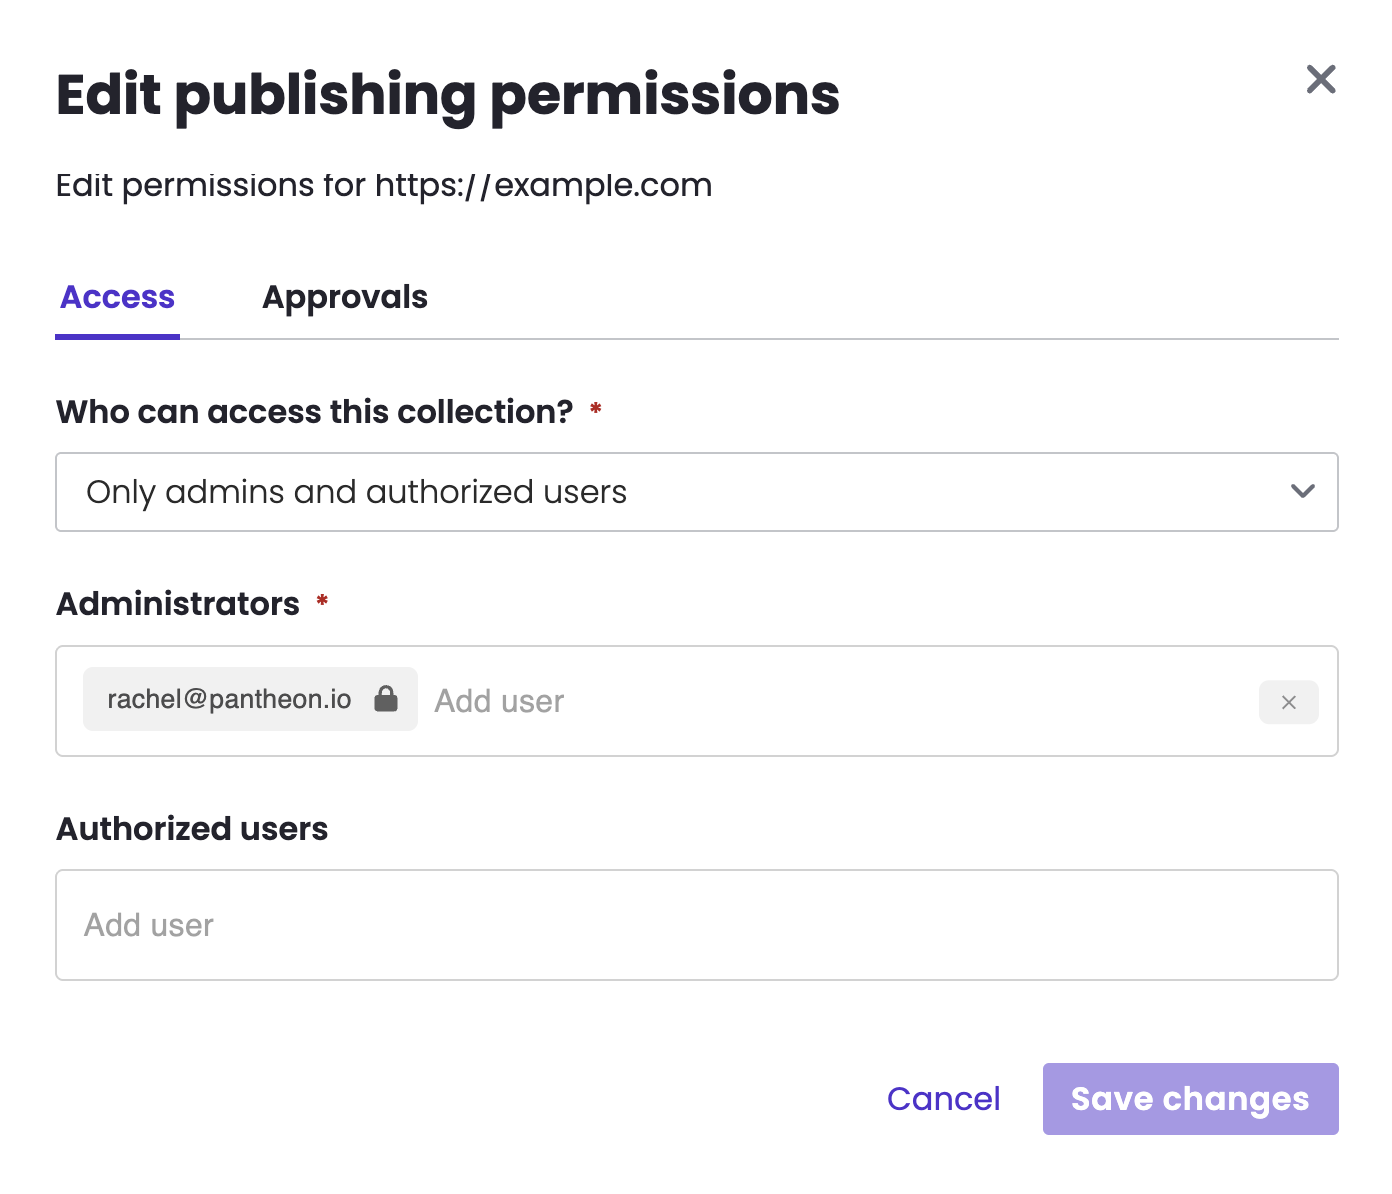Viewport: 1392px width, 1194px height.
Task: Click the 'Edit publishing permissions' heading
Action: coord(448,95)
